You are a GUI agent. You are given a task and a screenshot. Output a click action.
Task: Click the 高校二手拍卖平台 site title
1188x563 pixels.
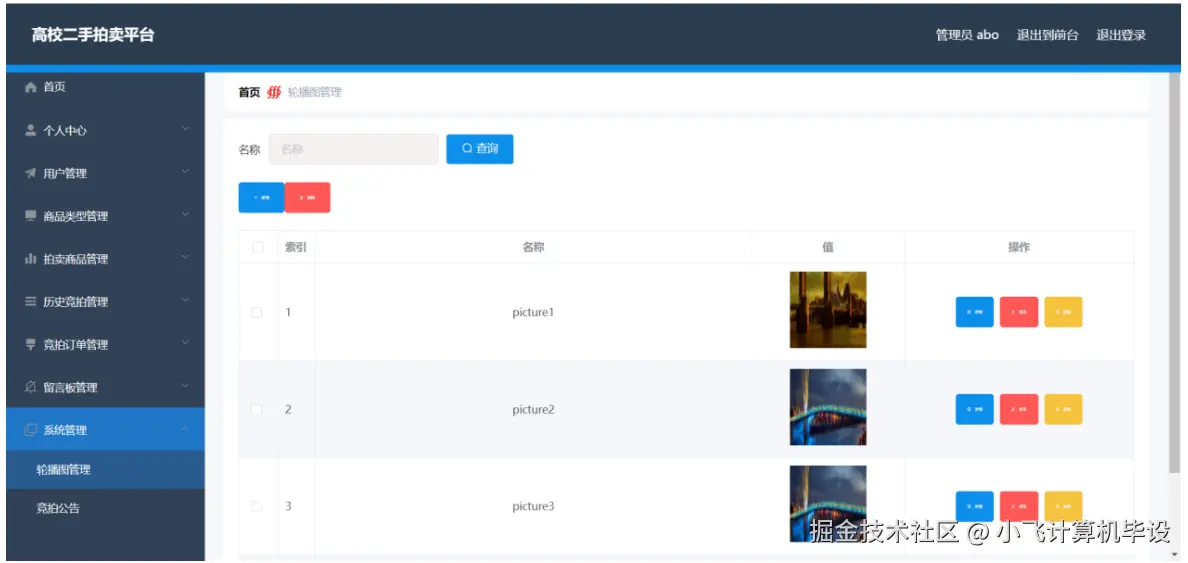(x=92, y=35)
